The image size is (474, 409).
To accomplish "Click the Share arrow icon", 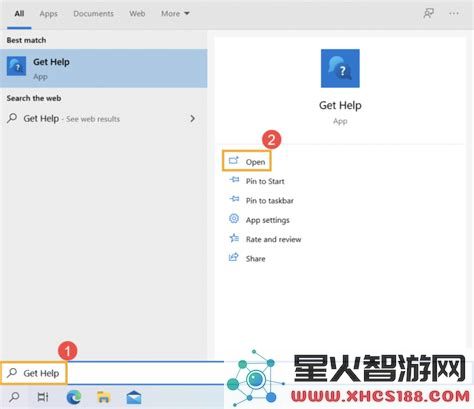I will [234, 257].
